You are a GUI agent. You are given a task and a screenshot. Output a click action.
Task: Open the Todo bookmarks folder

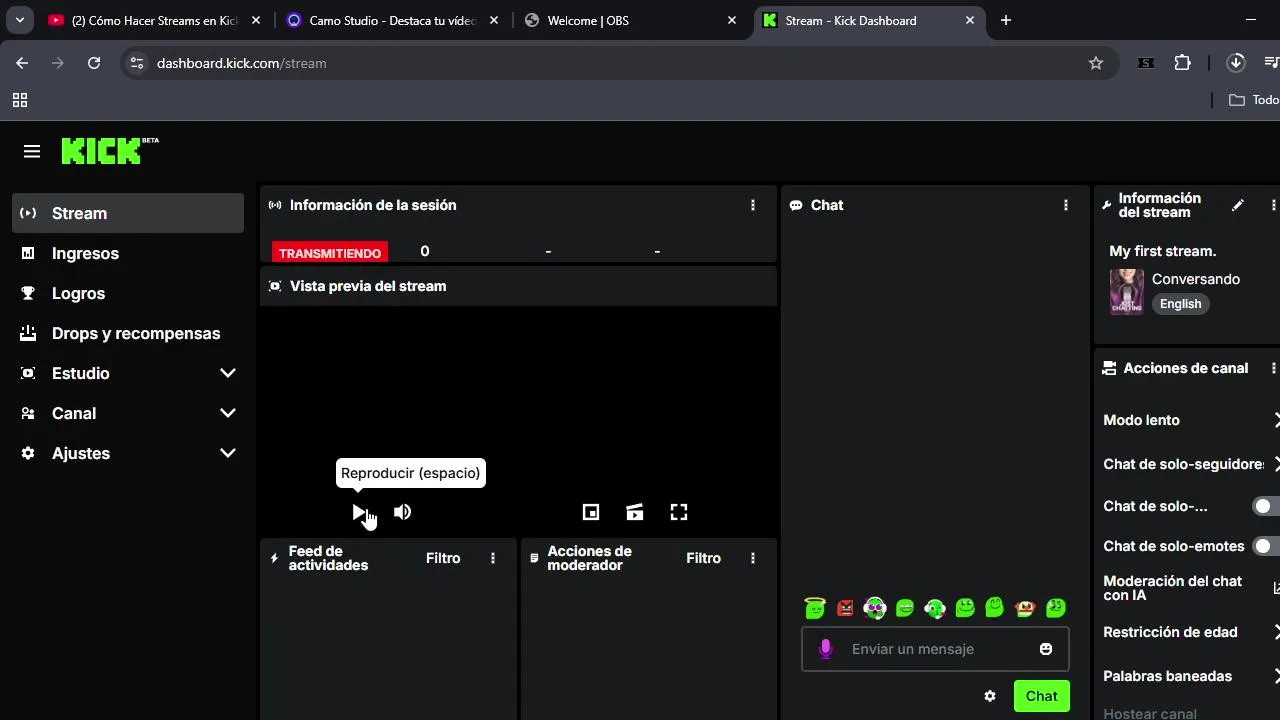1254,100
